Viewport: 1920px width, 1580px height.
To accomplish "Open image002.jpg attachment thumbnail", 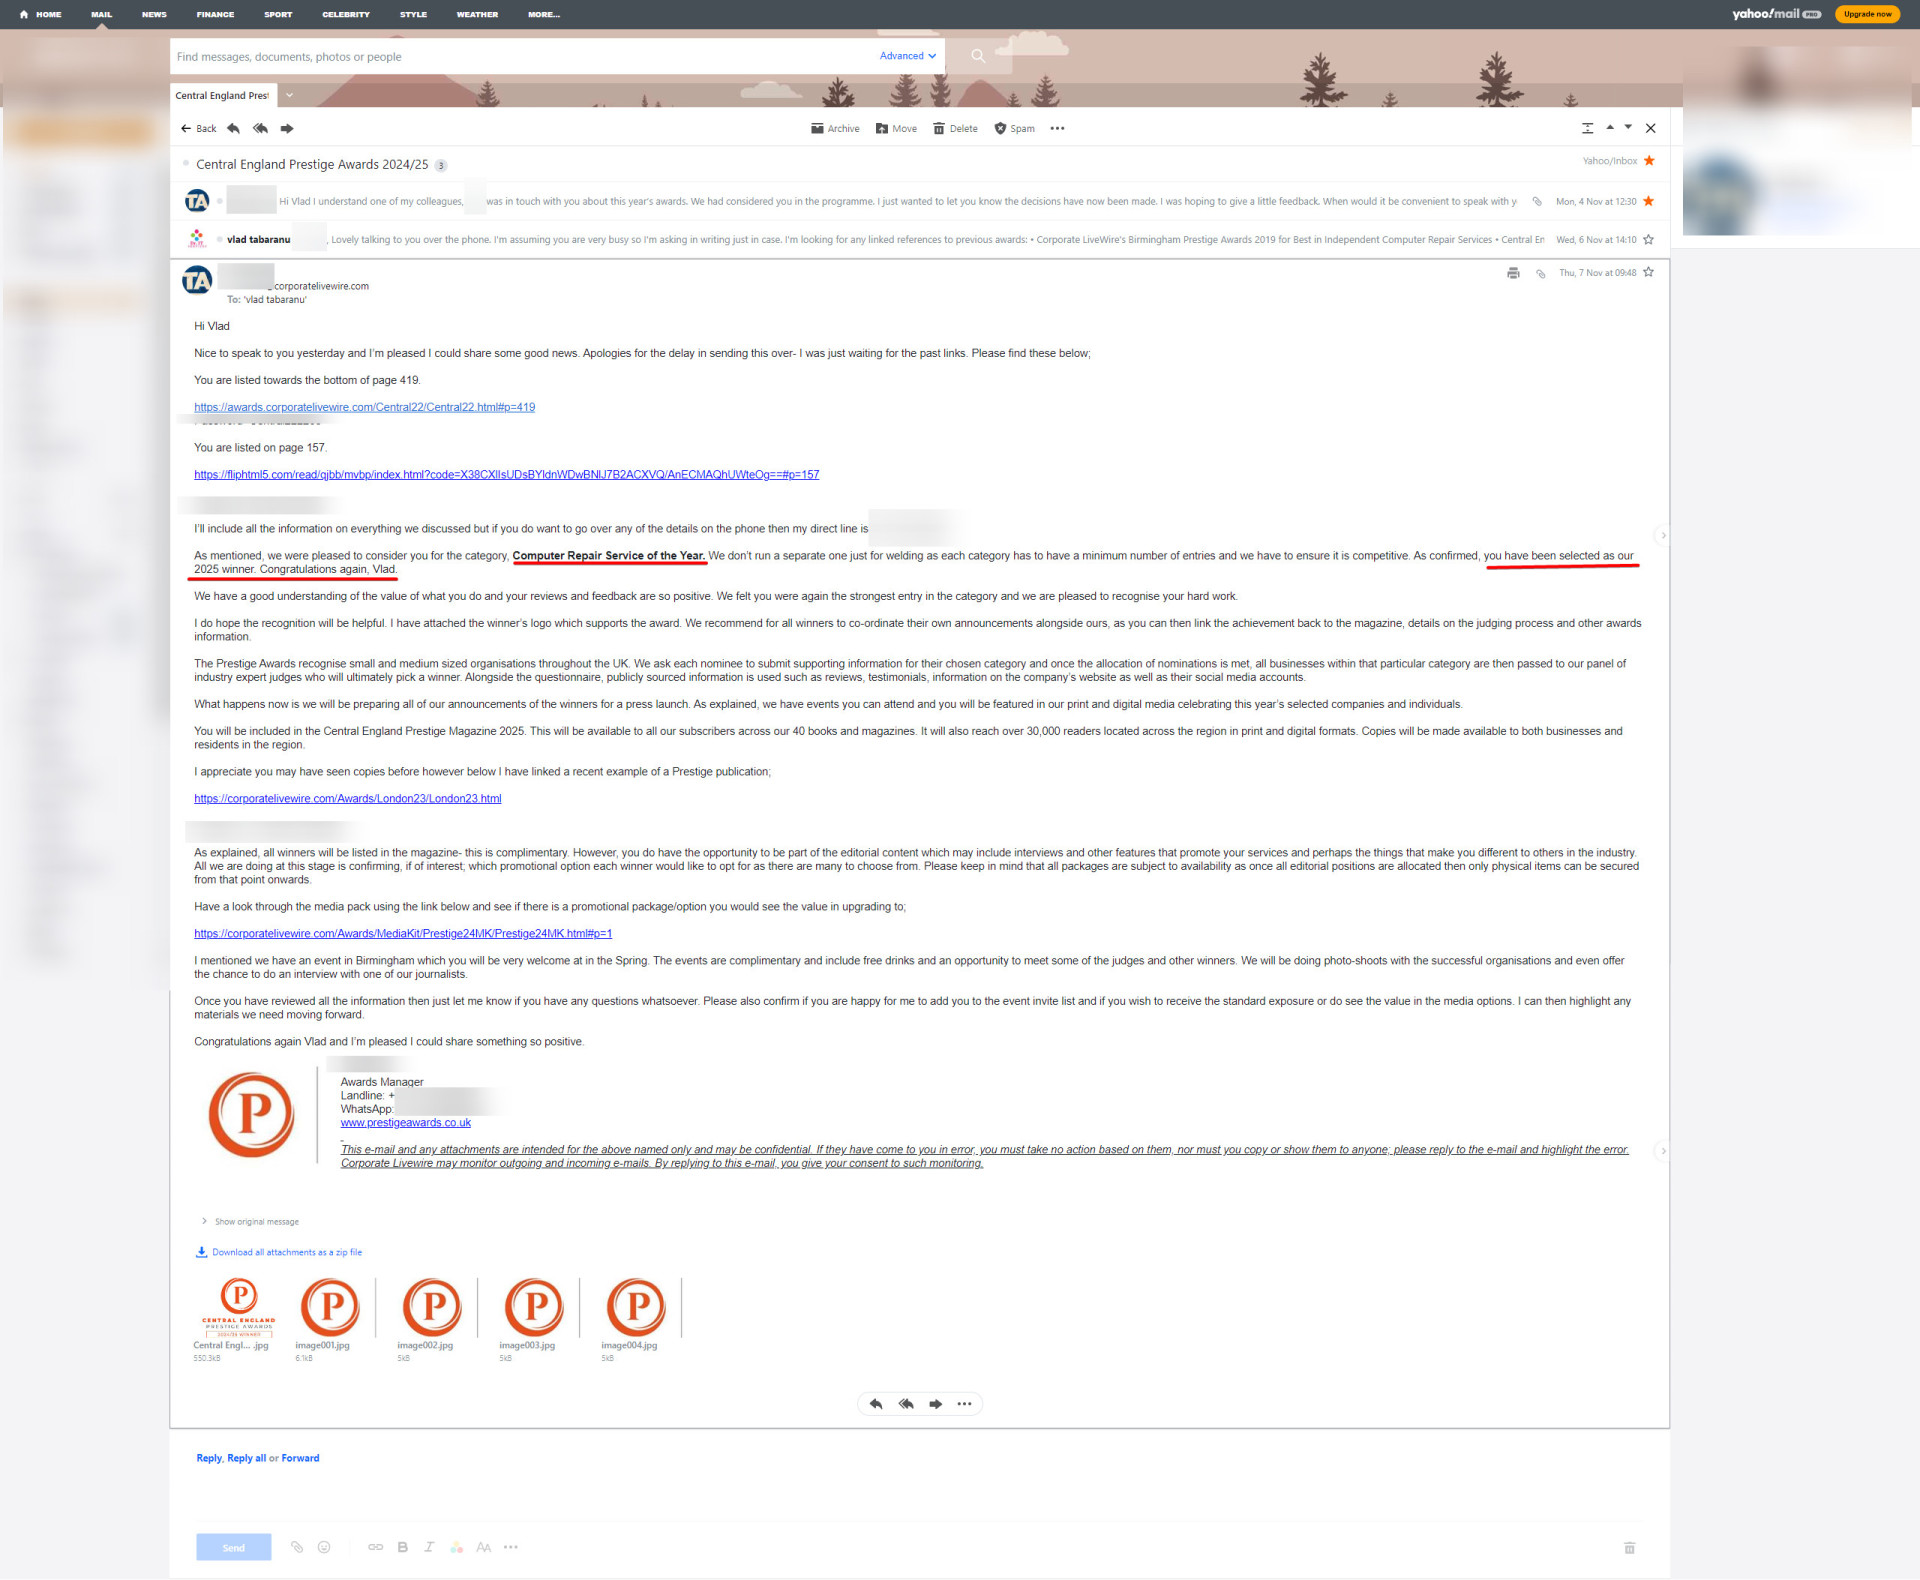I will (x=432, y=1307).
